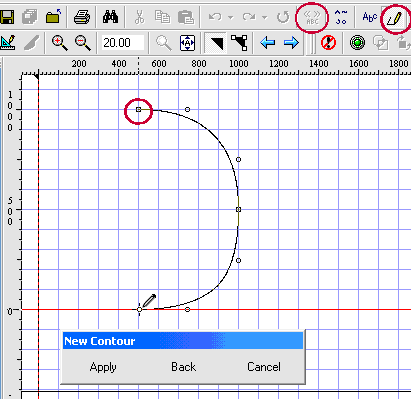Image resolution: width=411 pixels, height=399 pixels.
Task: Redo the last undone action
Action: [x=249, y=16]
